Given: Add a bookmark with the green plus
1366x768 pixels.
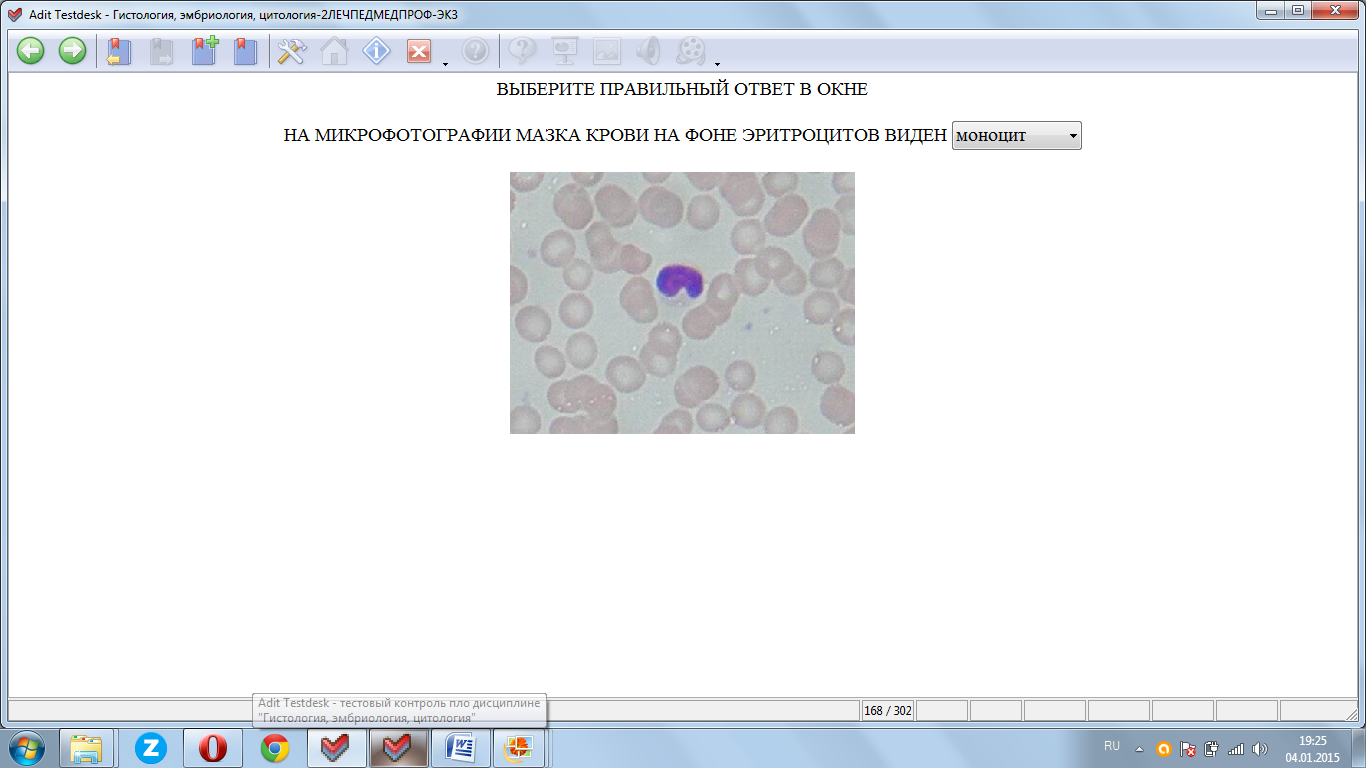Looking at the screenshot, I should [x=205, y=51].
